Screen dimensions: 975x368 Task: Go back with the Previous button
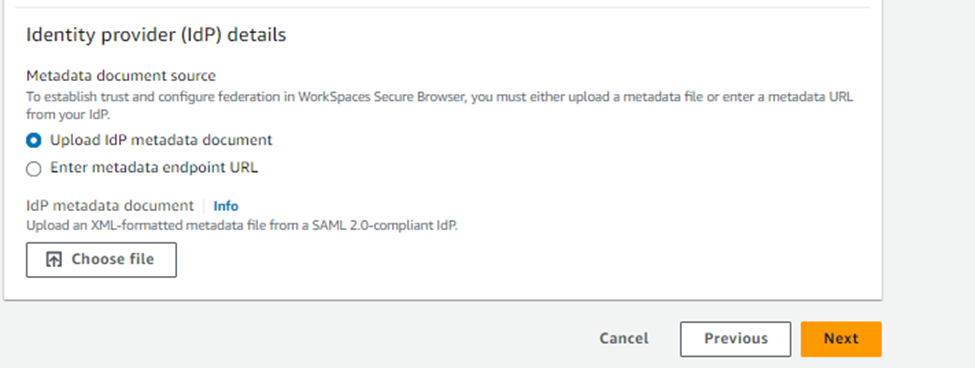pyautogui.click(x=736, y=339)
